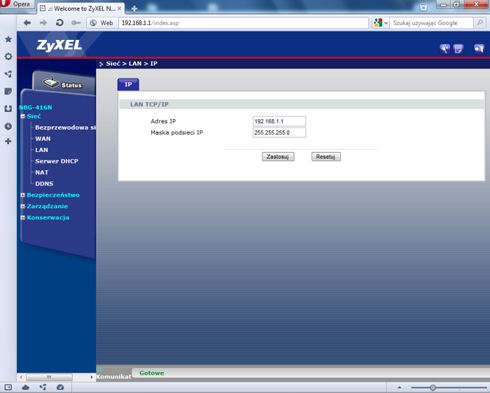Expand the Bezpieczeństwo tree node
Viewport: 490px width, 393px height.
23,195
